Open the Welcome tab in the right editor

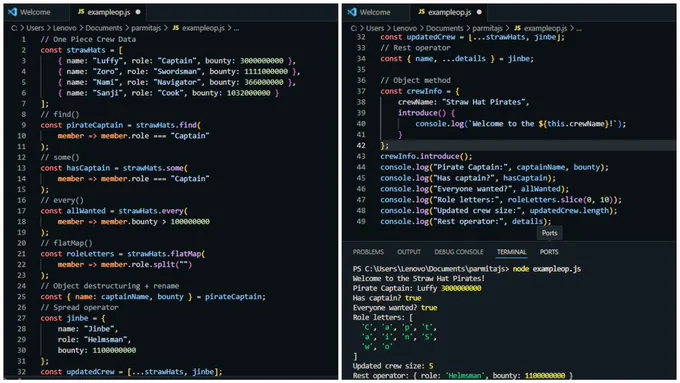375,12
